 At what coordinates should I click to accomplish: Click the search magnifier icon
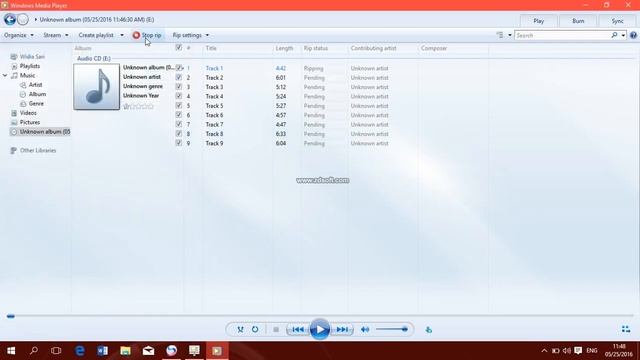tap(614, 35)
